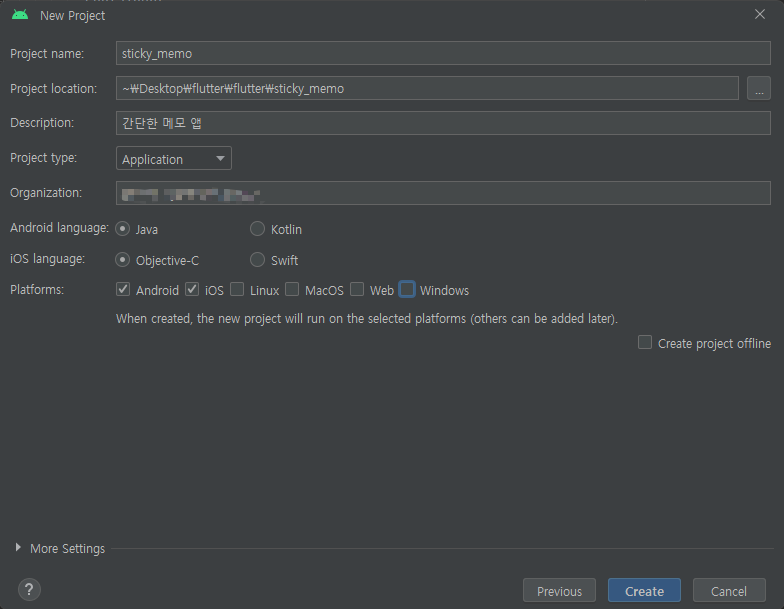Screen dimensions: 784x609
Task: Cancel the New Project dialog
Action: coord(729,591)
